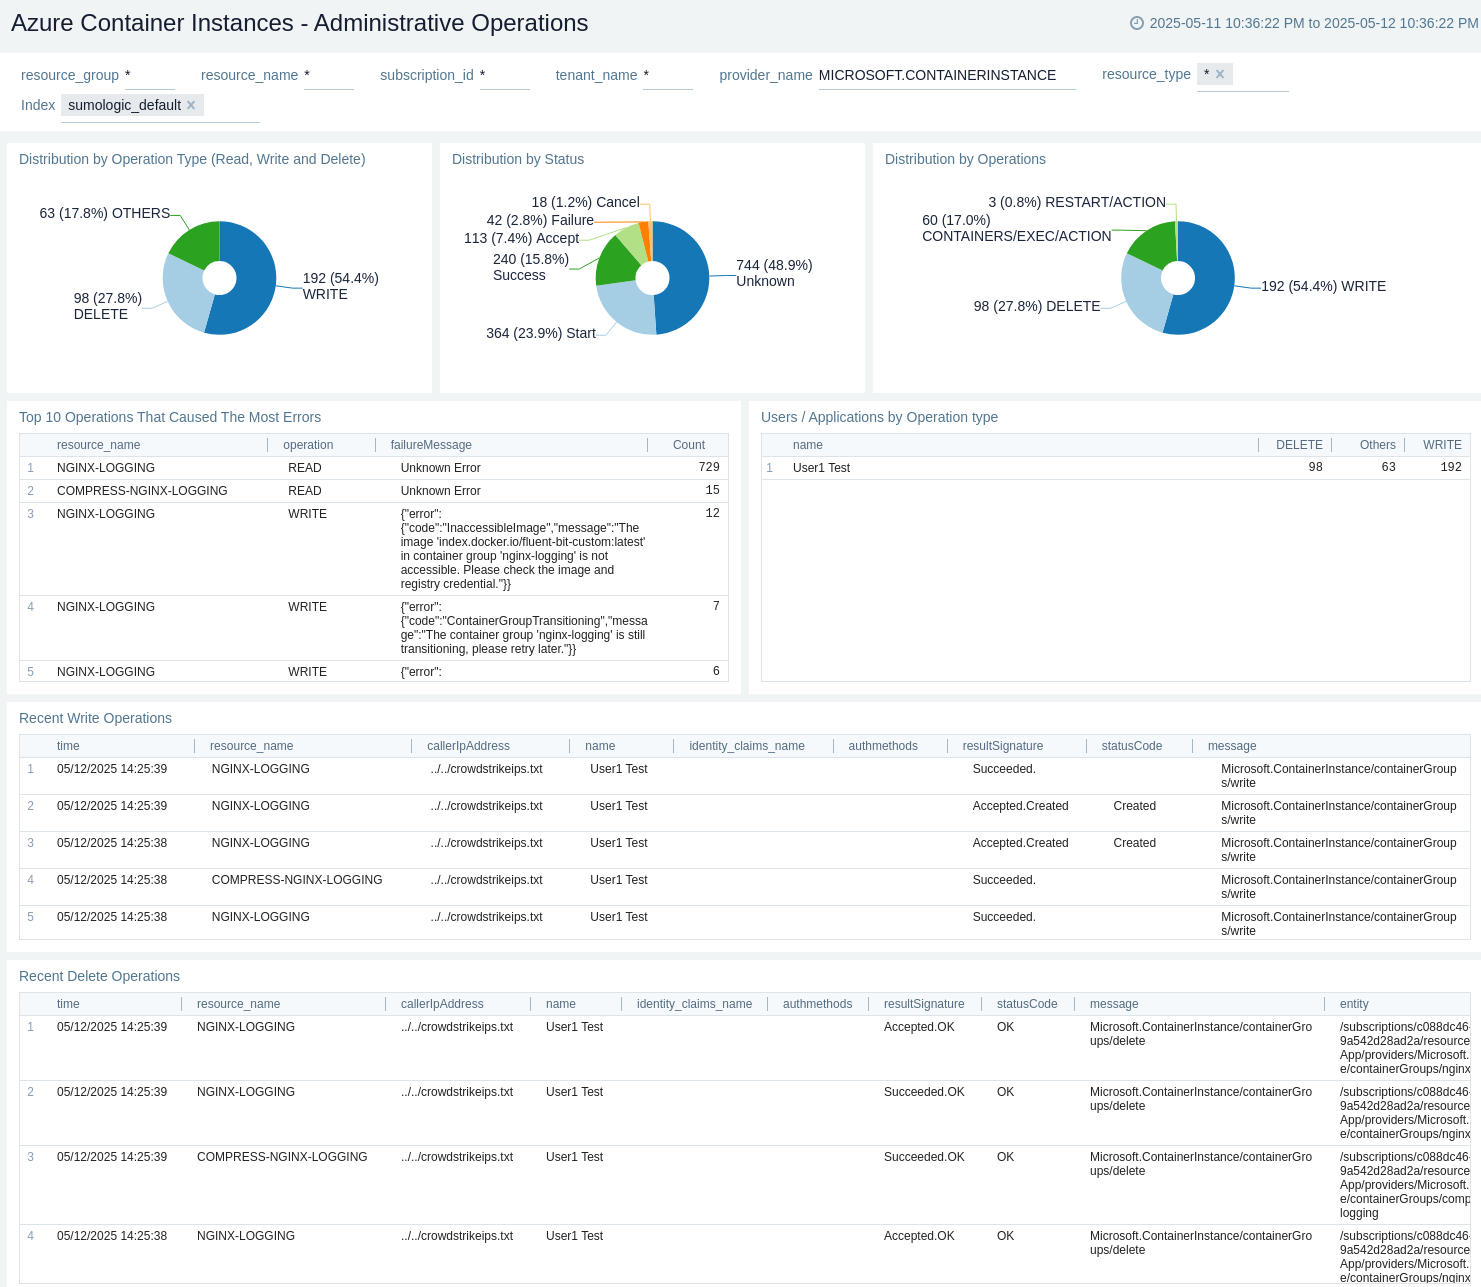Screen dimensions: 1481x1287
Task: Select the green OTHERS slice in Operation Type pie
Action: [x=199, y=243]
